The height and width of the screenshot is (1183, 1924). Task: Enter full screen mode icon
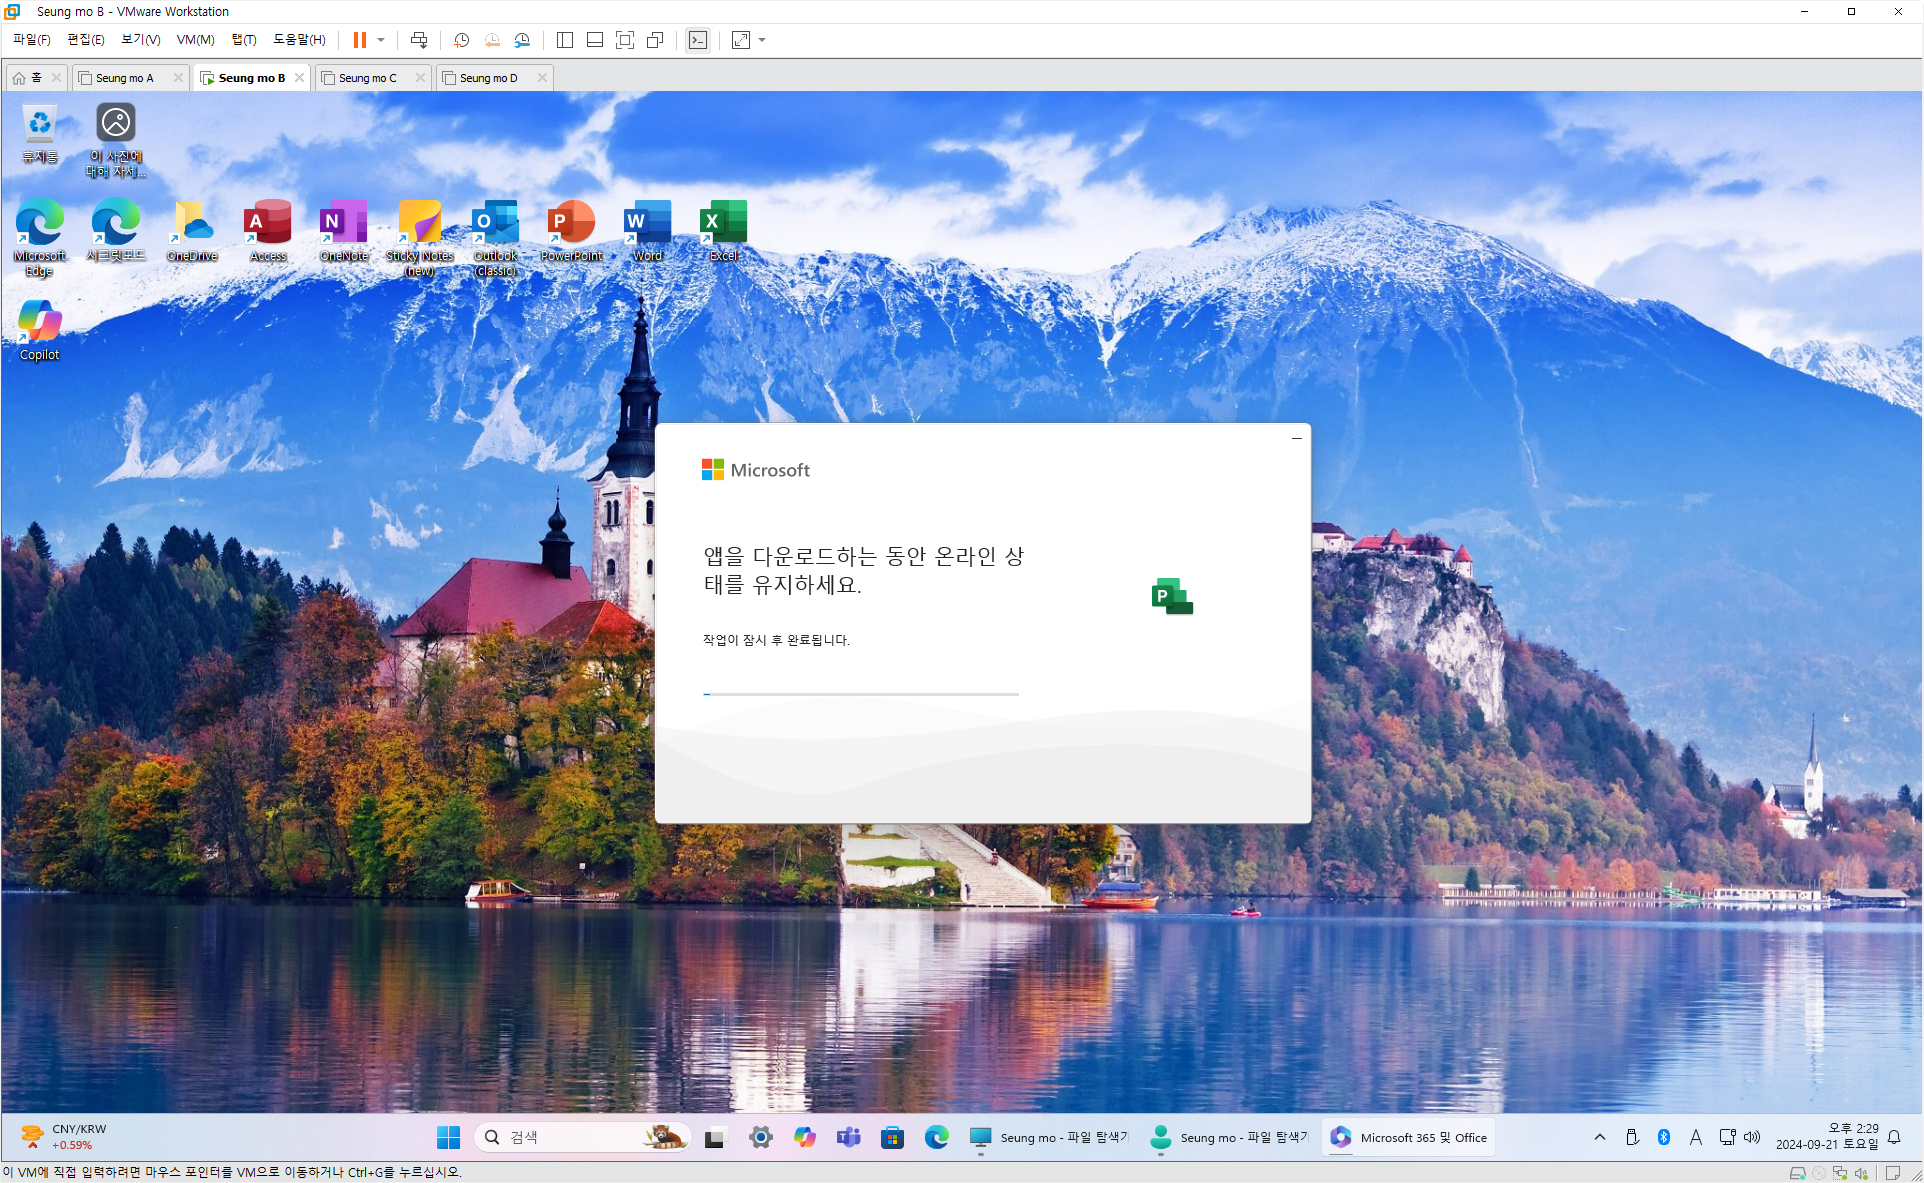(x=625, y=40)
